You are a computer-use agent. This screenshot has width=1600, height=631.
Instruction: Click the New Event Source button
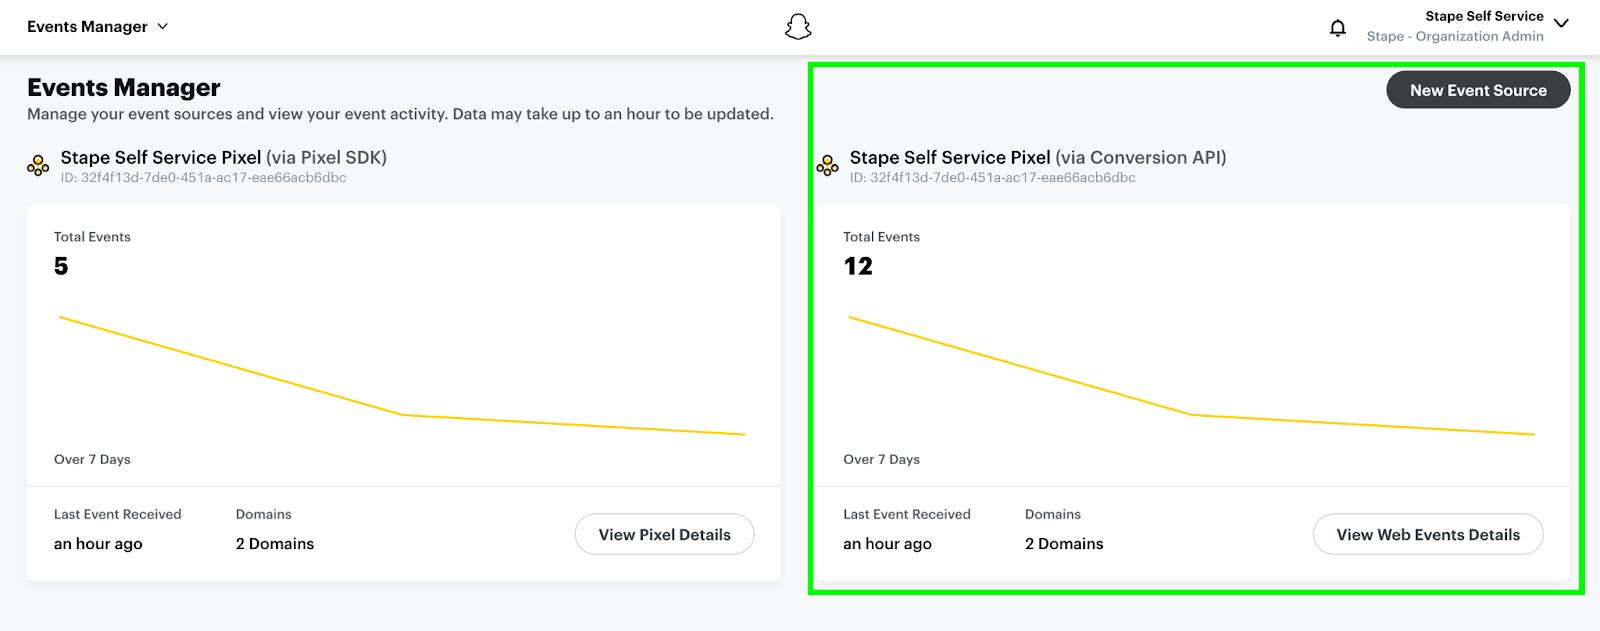pyautogui.click(x=1478, y=90)
